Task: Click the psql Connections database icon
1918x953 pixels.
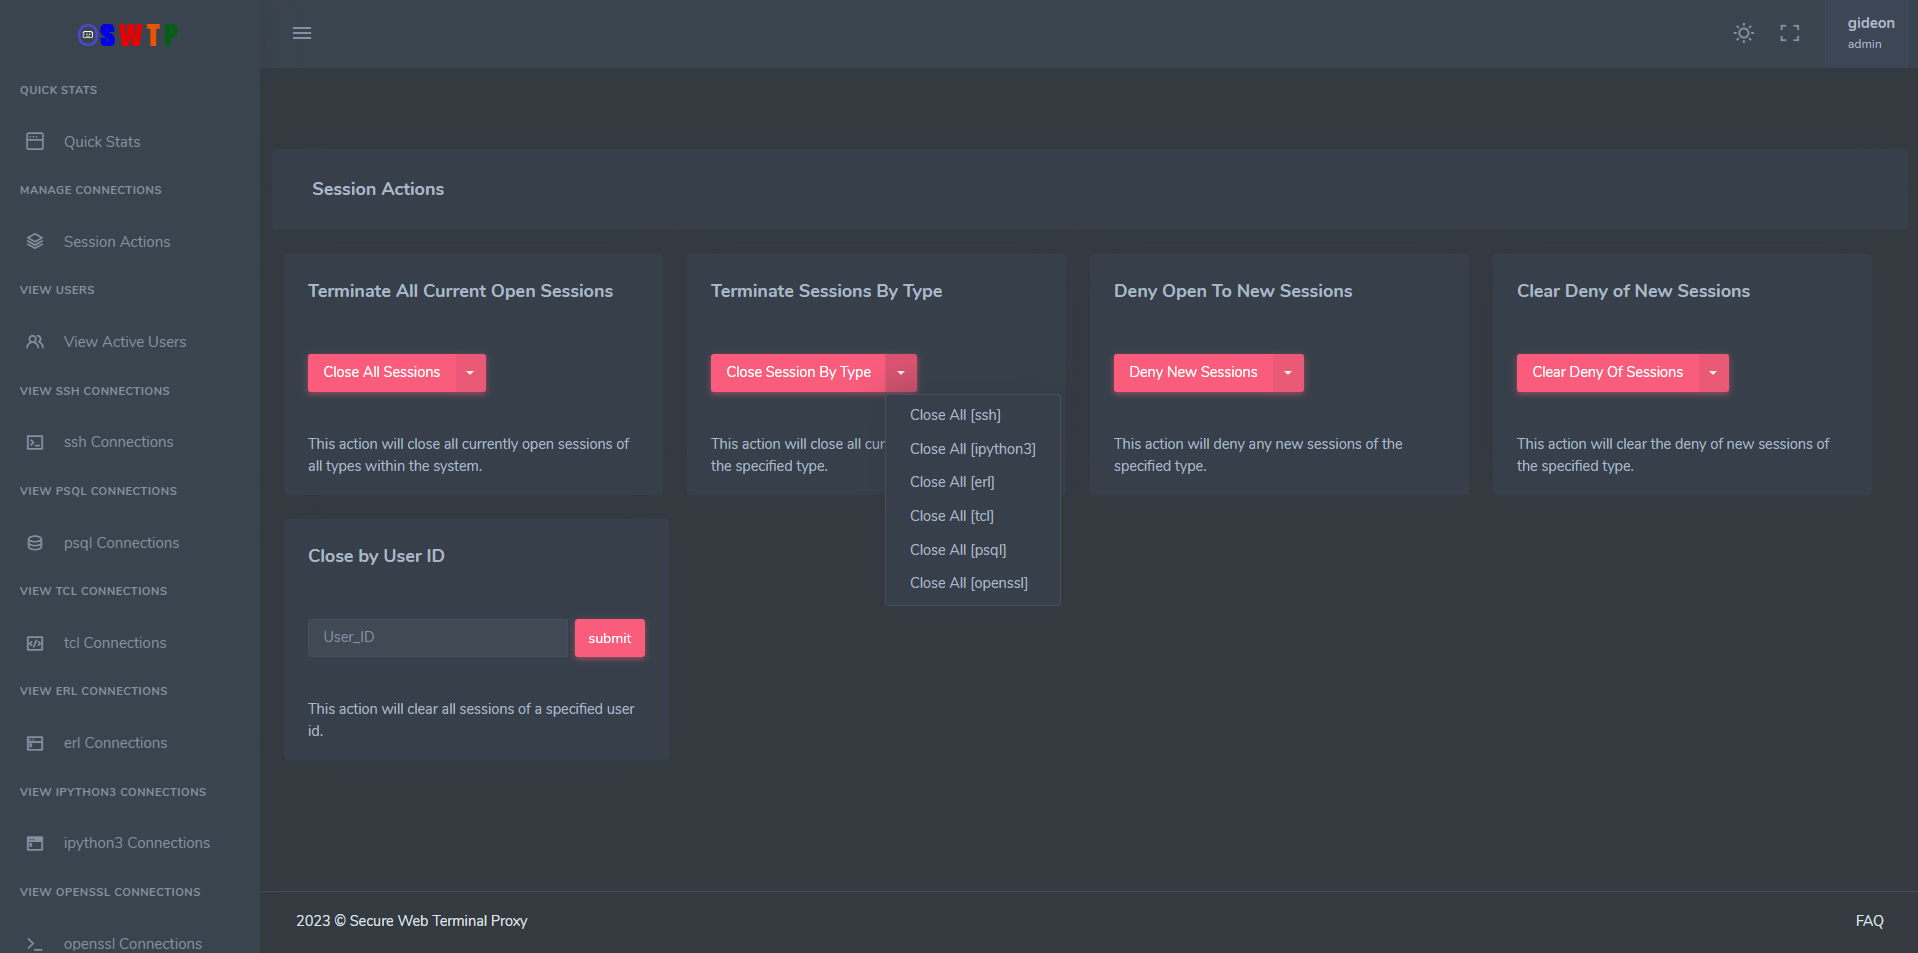Action: pyautogui.click(x=35, y=543)
